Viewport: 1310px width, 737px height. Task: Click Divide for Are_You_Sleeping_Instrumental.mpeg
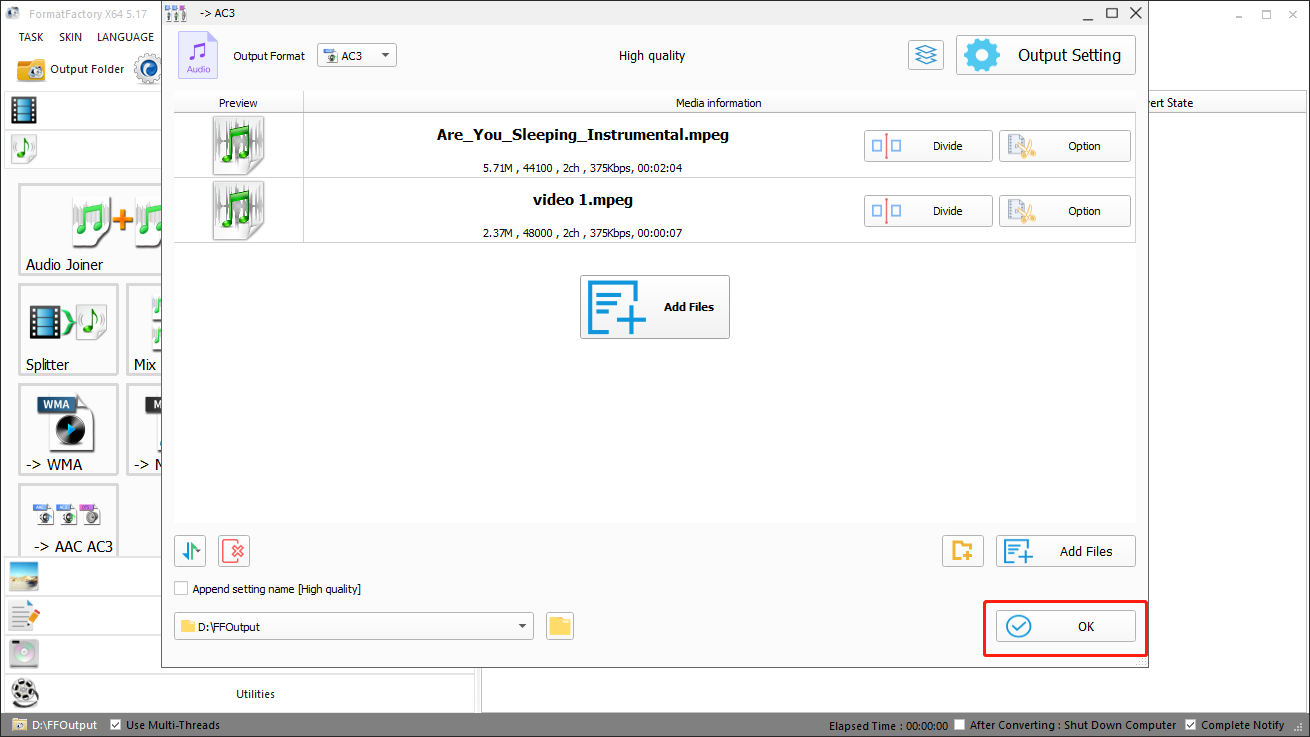point(928,146)
